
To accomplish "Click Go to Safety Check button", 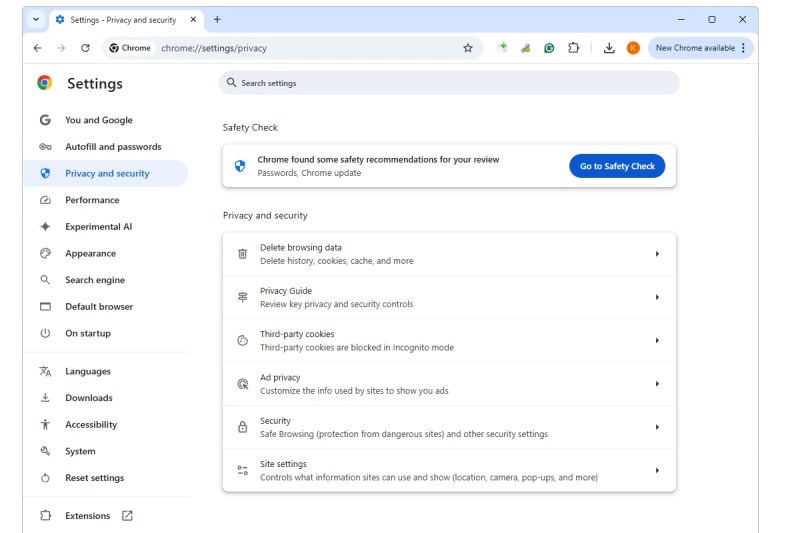I will pyautogui.click(x=617, y=166).
